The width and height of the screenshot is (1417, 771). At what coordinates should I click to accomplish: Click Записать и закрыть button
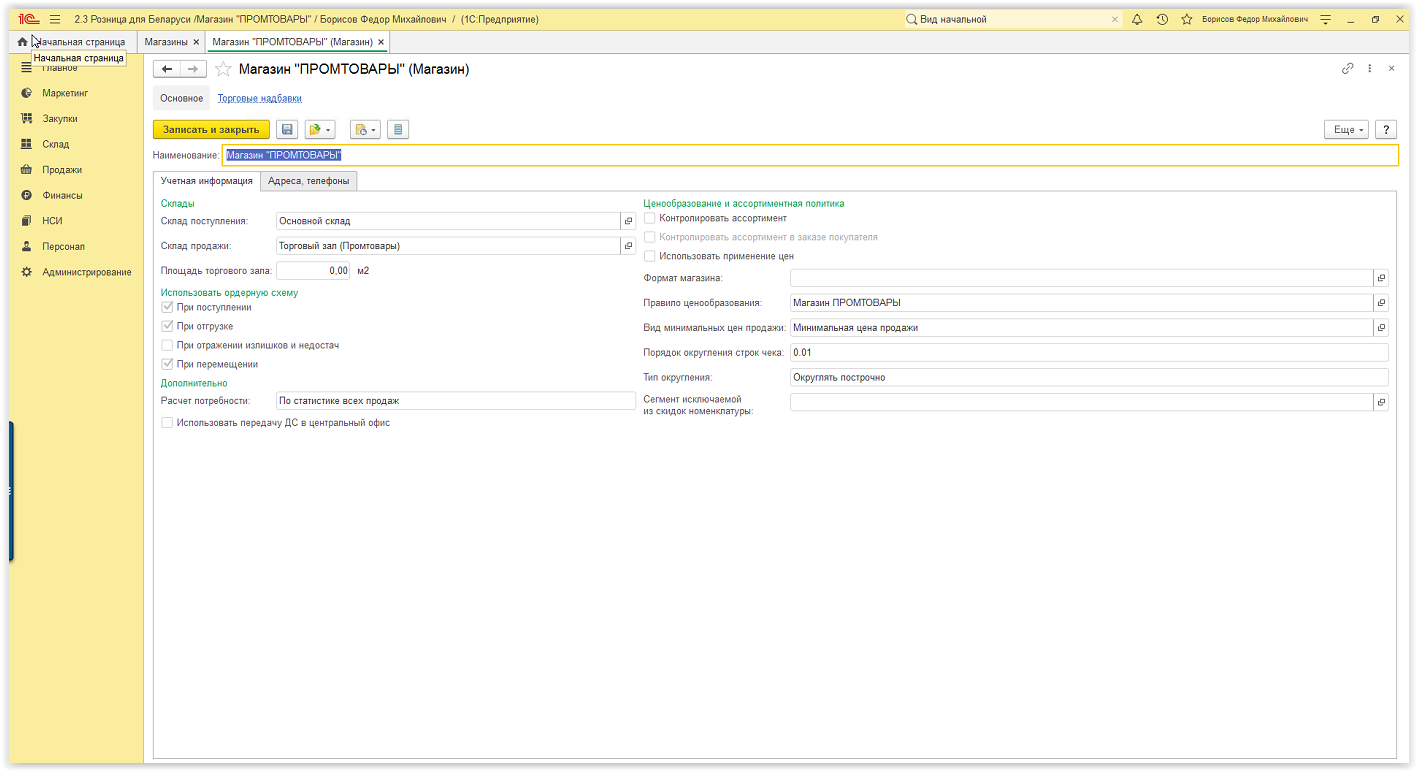[211, 130]
